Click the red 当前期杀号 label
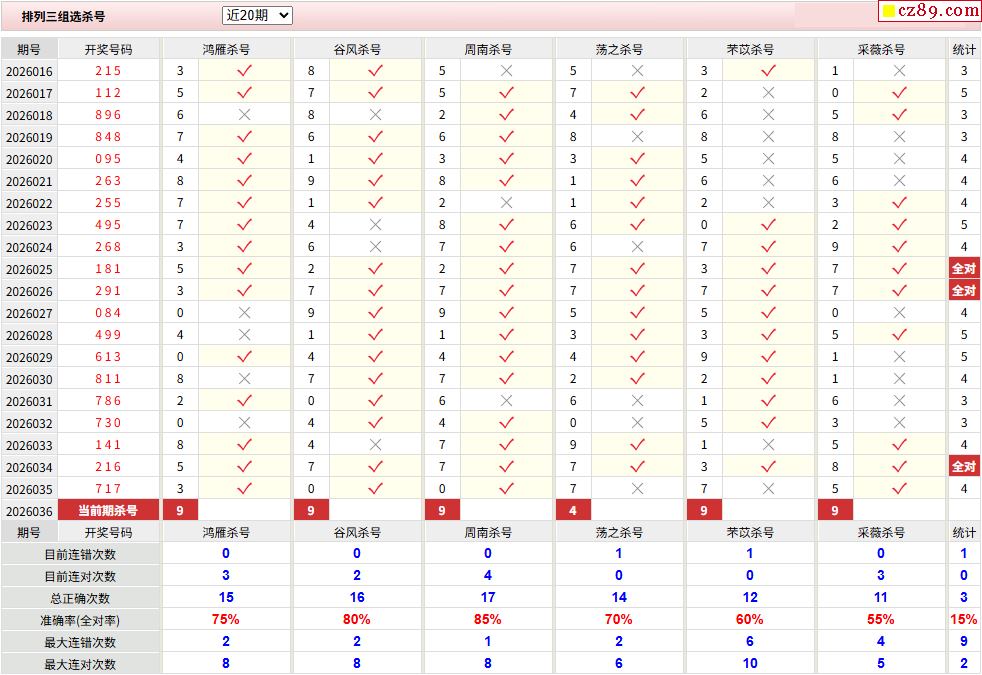This screenshot has width=982, height=675. click(x=108, y=511)
